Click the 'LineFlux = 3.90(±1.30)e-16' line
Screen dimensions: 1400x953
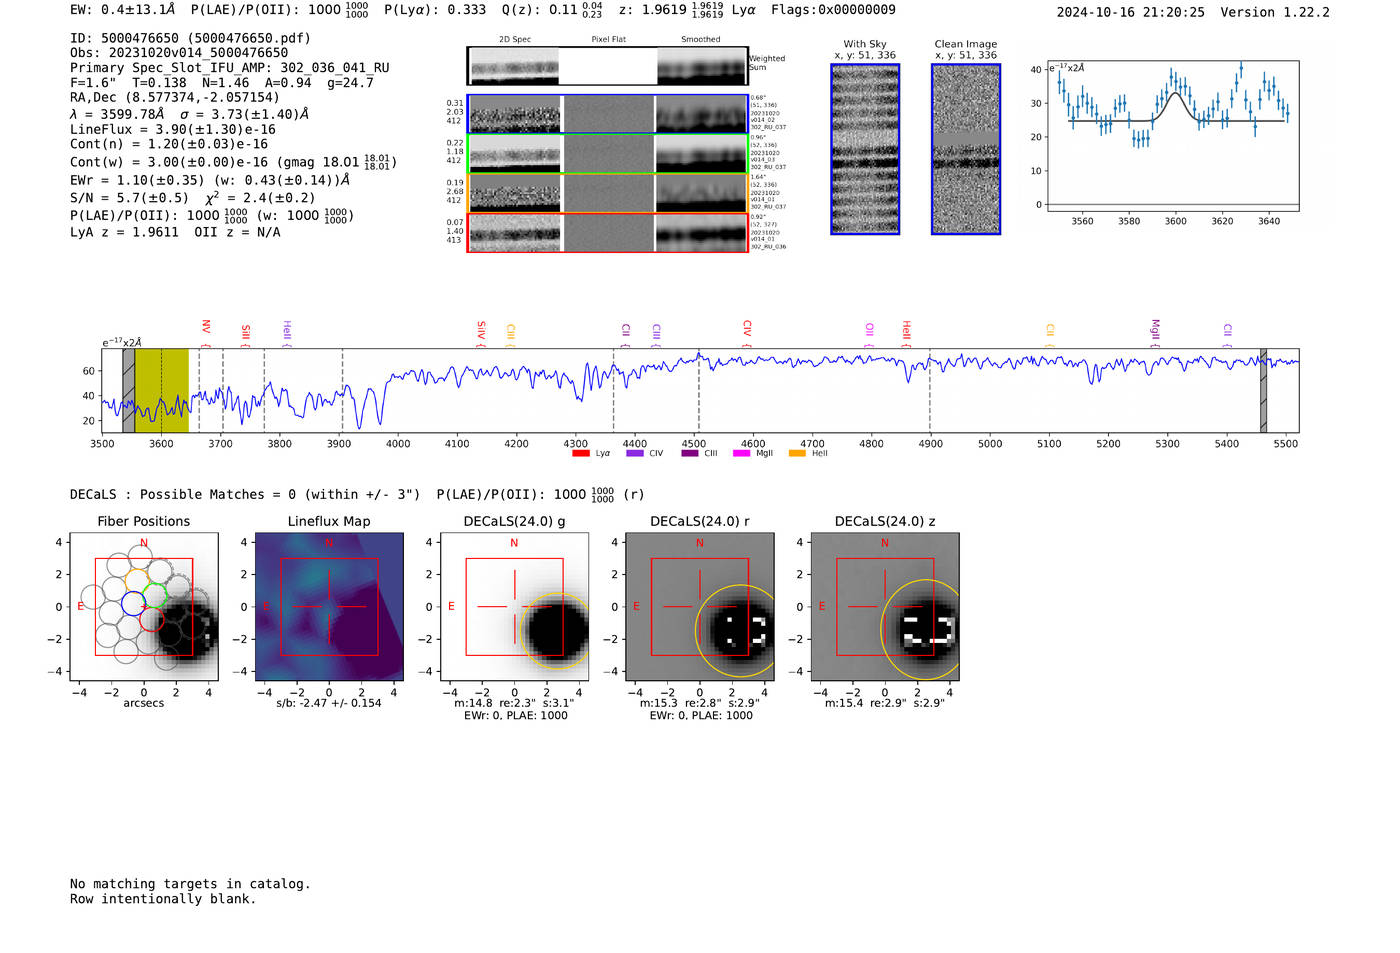(x=173, y=129)
